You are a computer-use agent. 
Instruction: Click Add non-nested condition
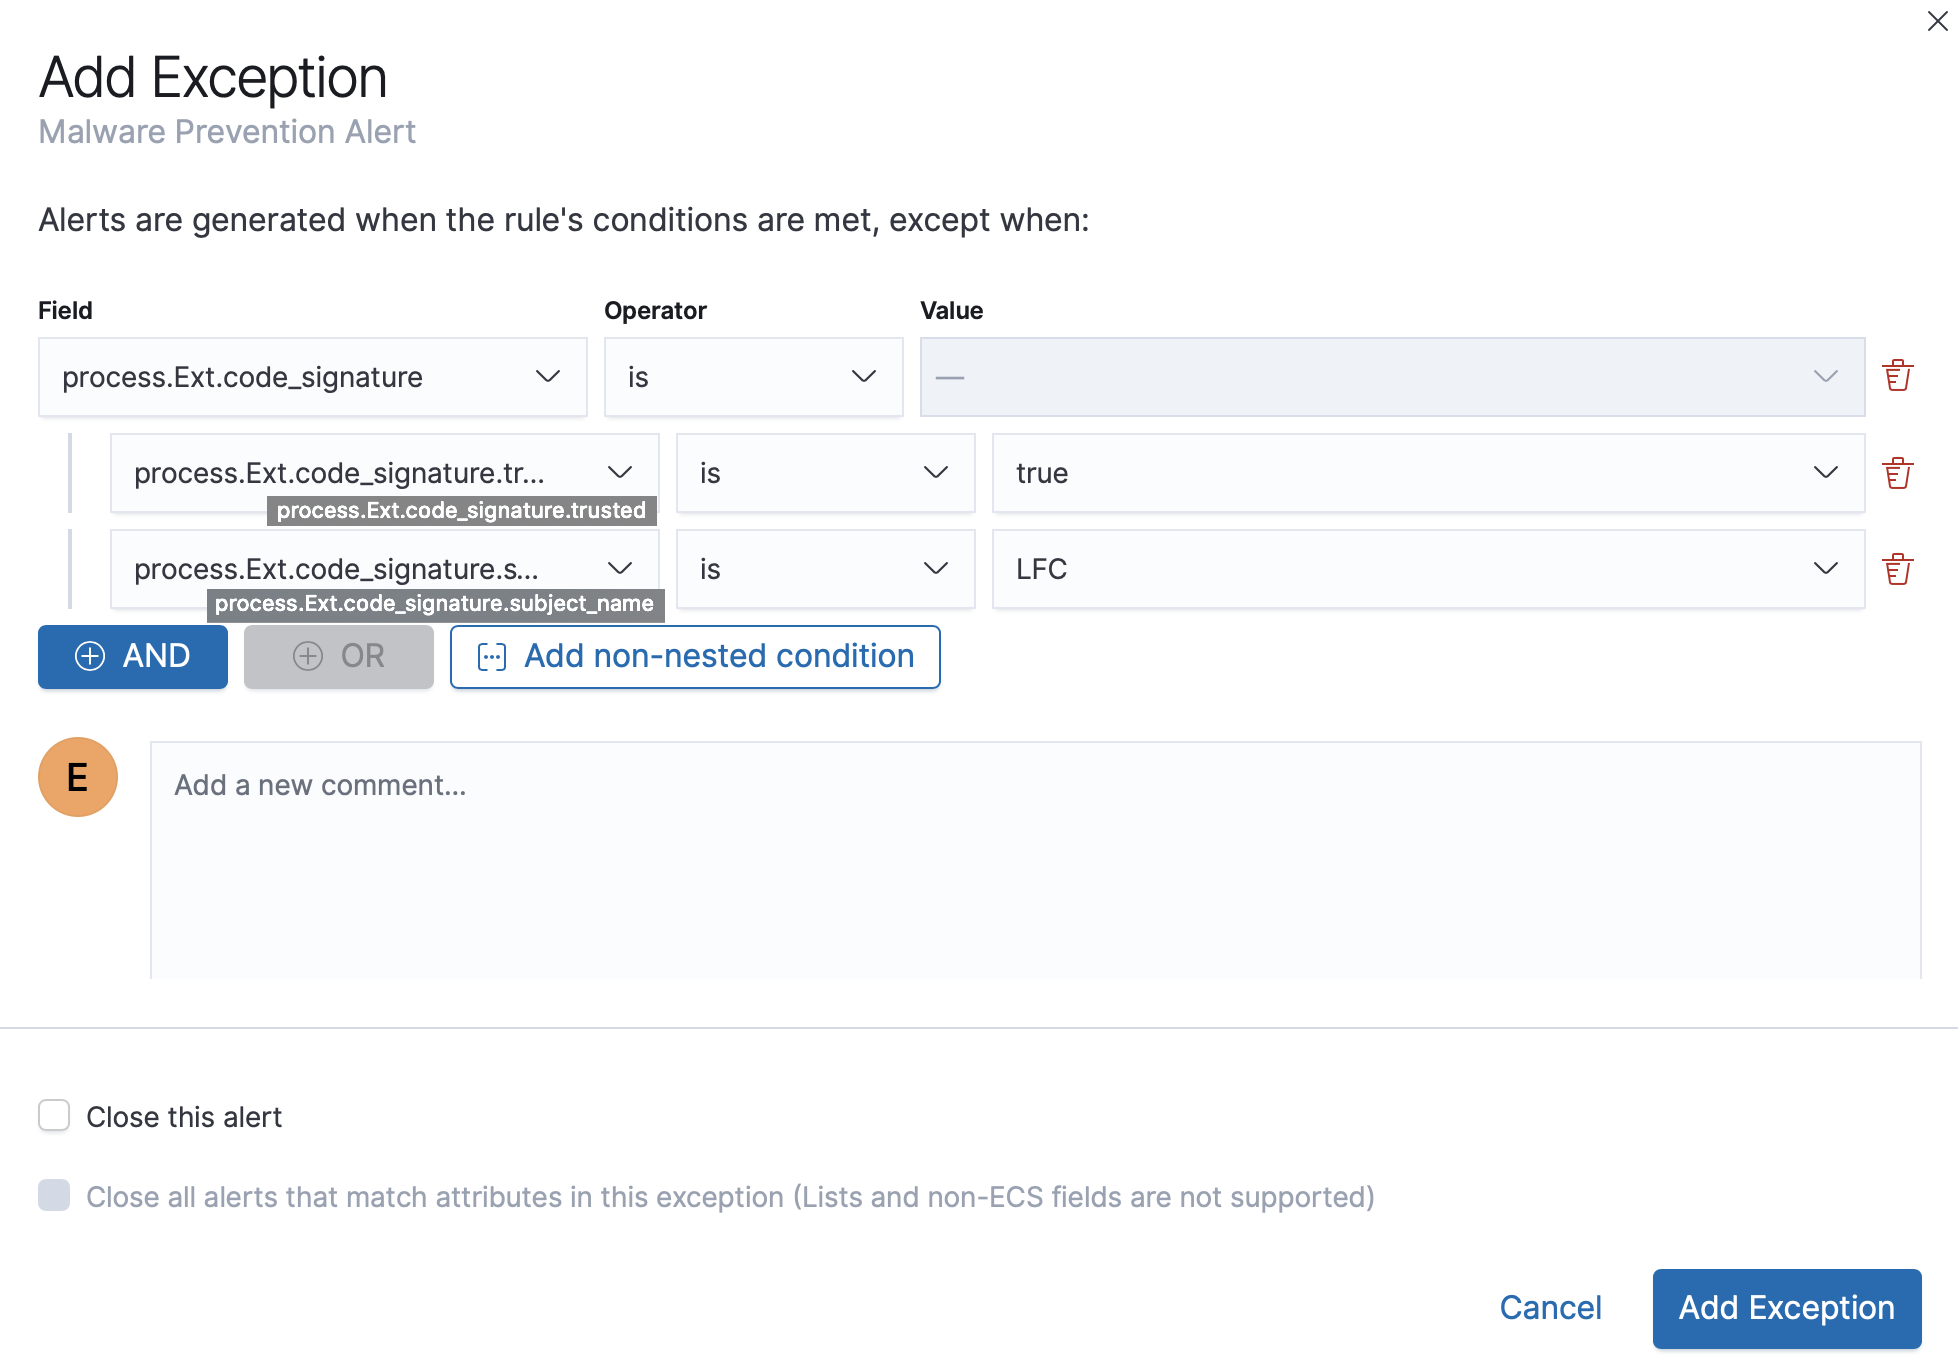click(x=695, y=657)
